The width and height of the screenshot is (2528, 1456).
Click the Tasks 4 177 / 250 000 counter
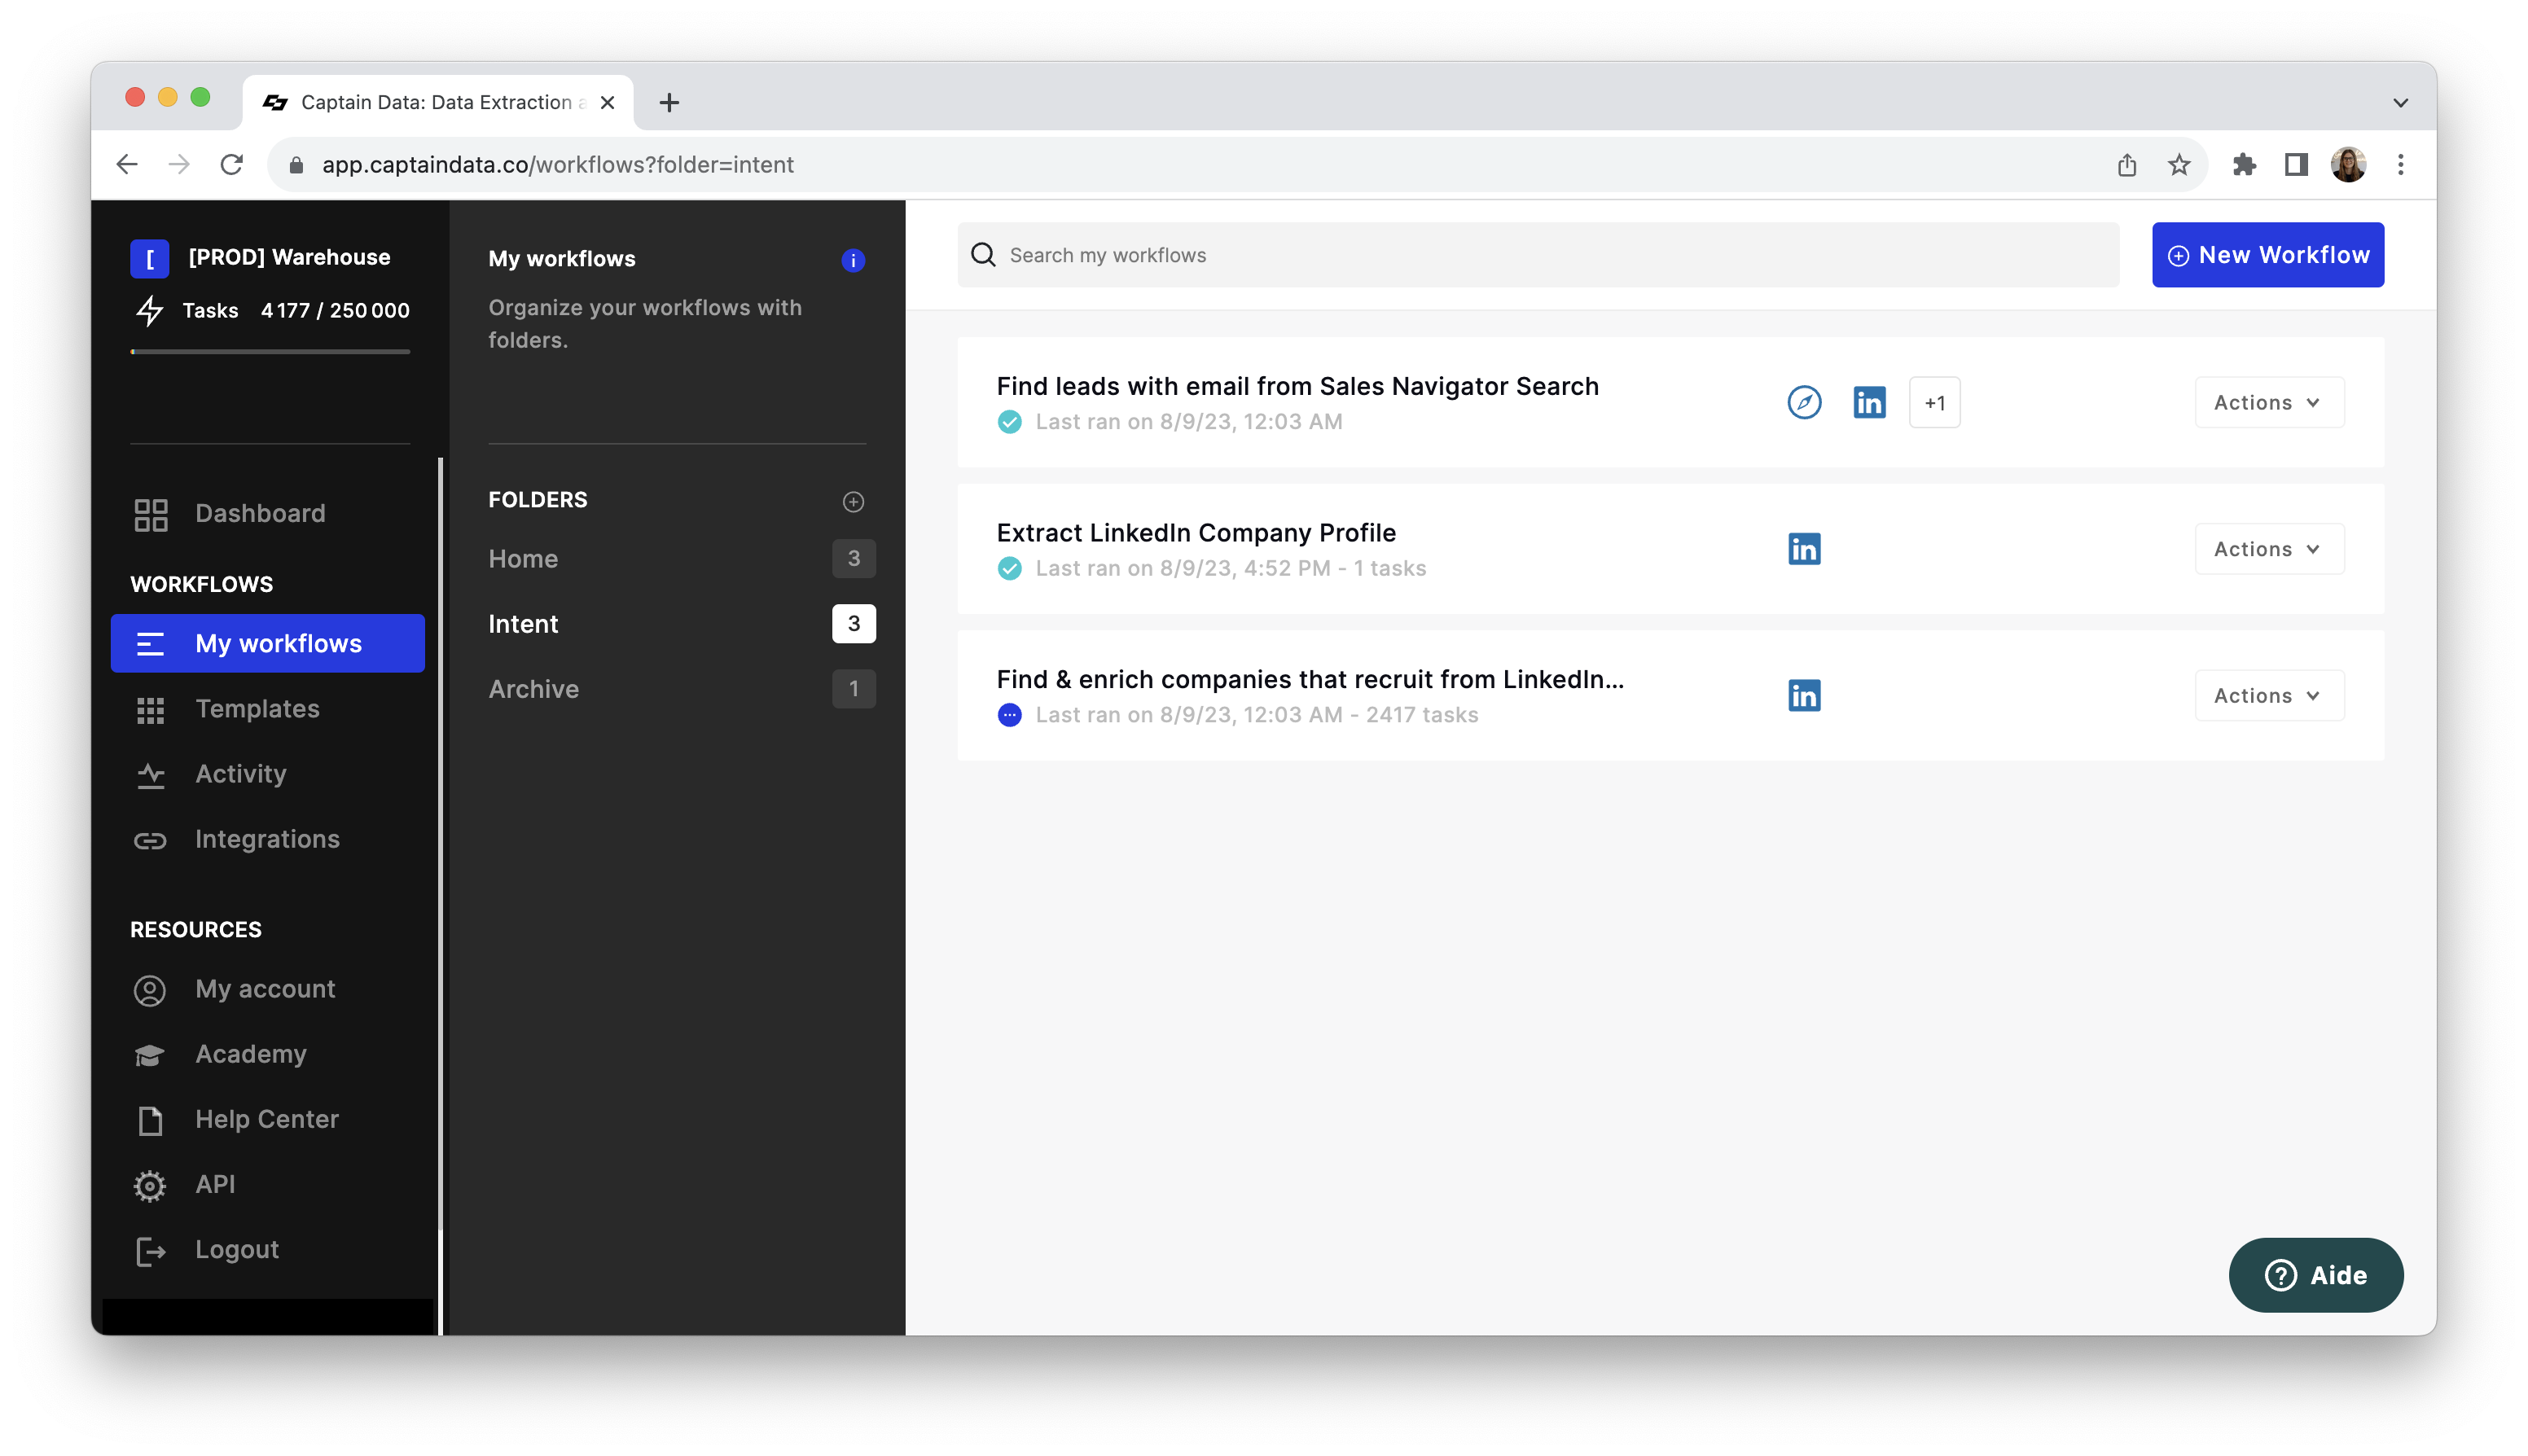tap(296, 311)
